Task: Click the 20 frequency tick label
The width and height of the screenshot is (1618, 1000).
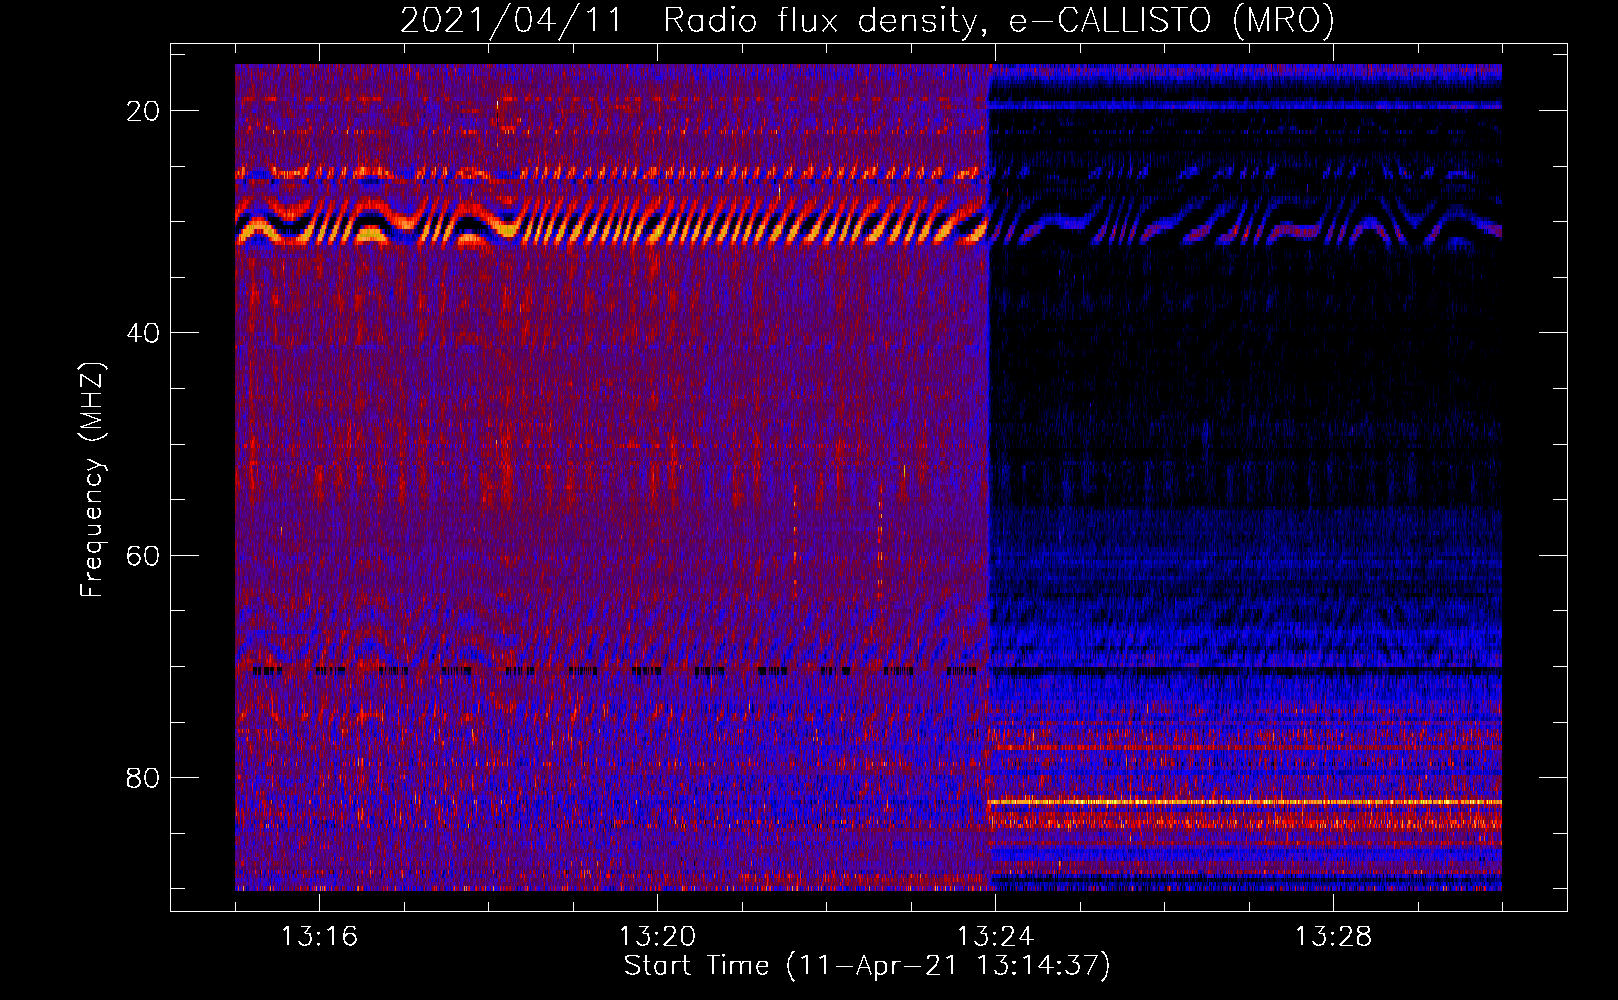Action: click(x=143, y=111)
